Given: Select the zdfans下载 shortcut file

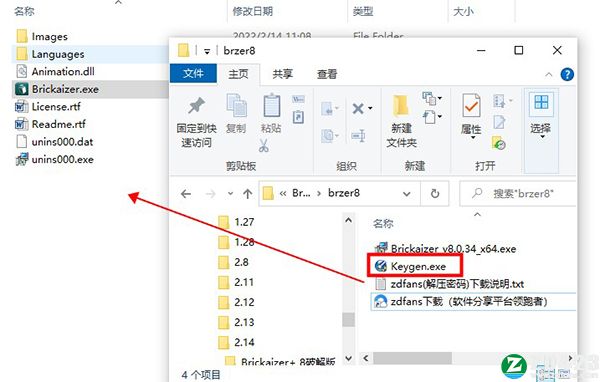Looking at the screenshot, I should (473, 302).
